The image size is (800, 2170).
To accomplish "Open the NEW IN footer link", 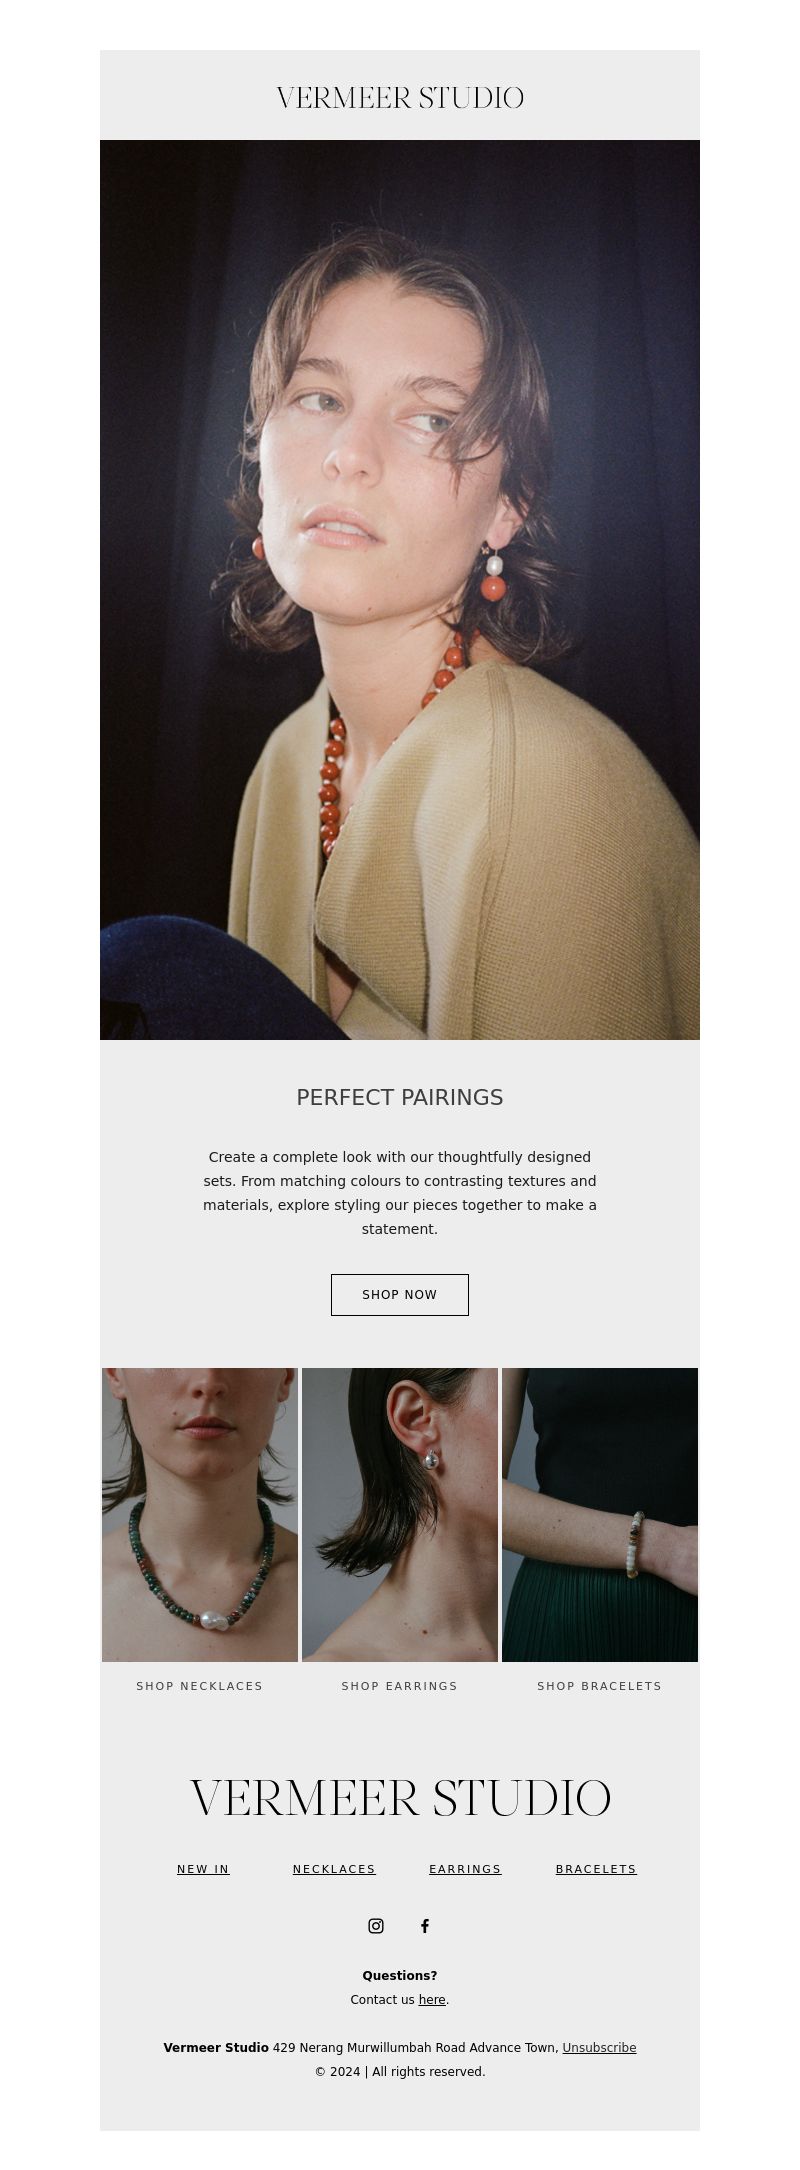I will click(x=203, y=1869).
